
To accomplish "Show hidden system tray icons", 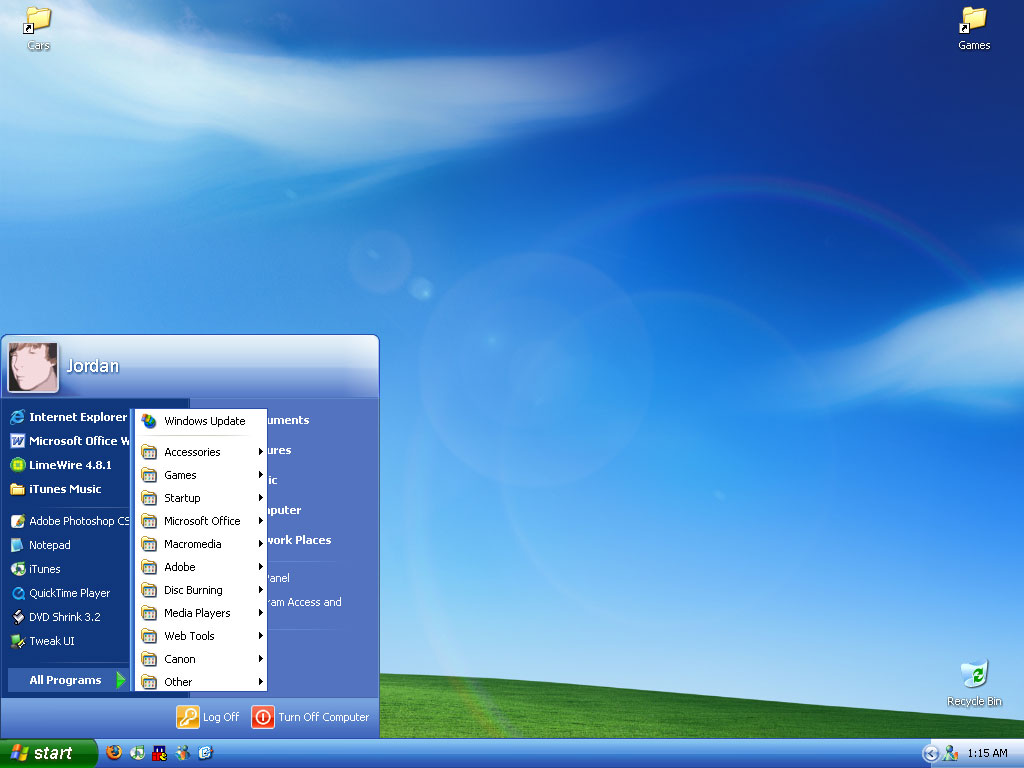I will pos(930,754).
